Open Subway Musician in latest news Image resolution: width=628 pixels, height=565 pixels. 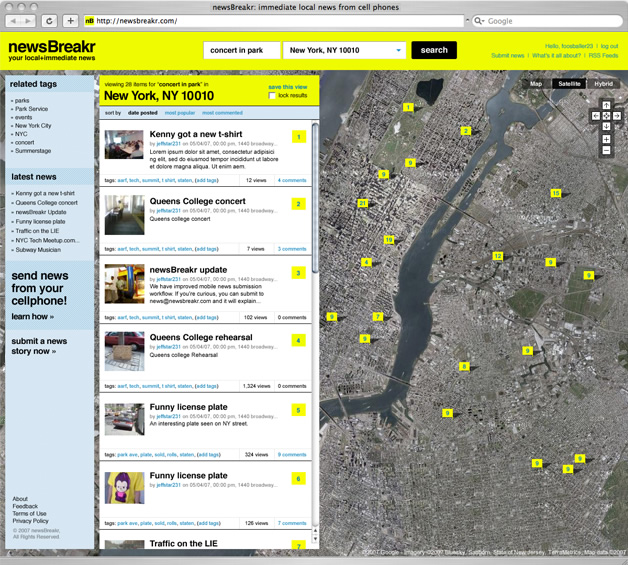pos(38,250)
